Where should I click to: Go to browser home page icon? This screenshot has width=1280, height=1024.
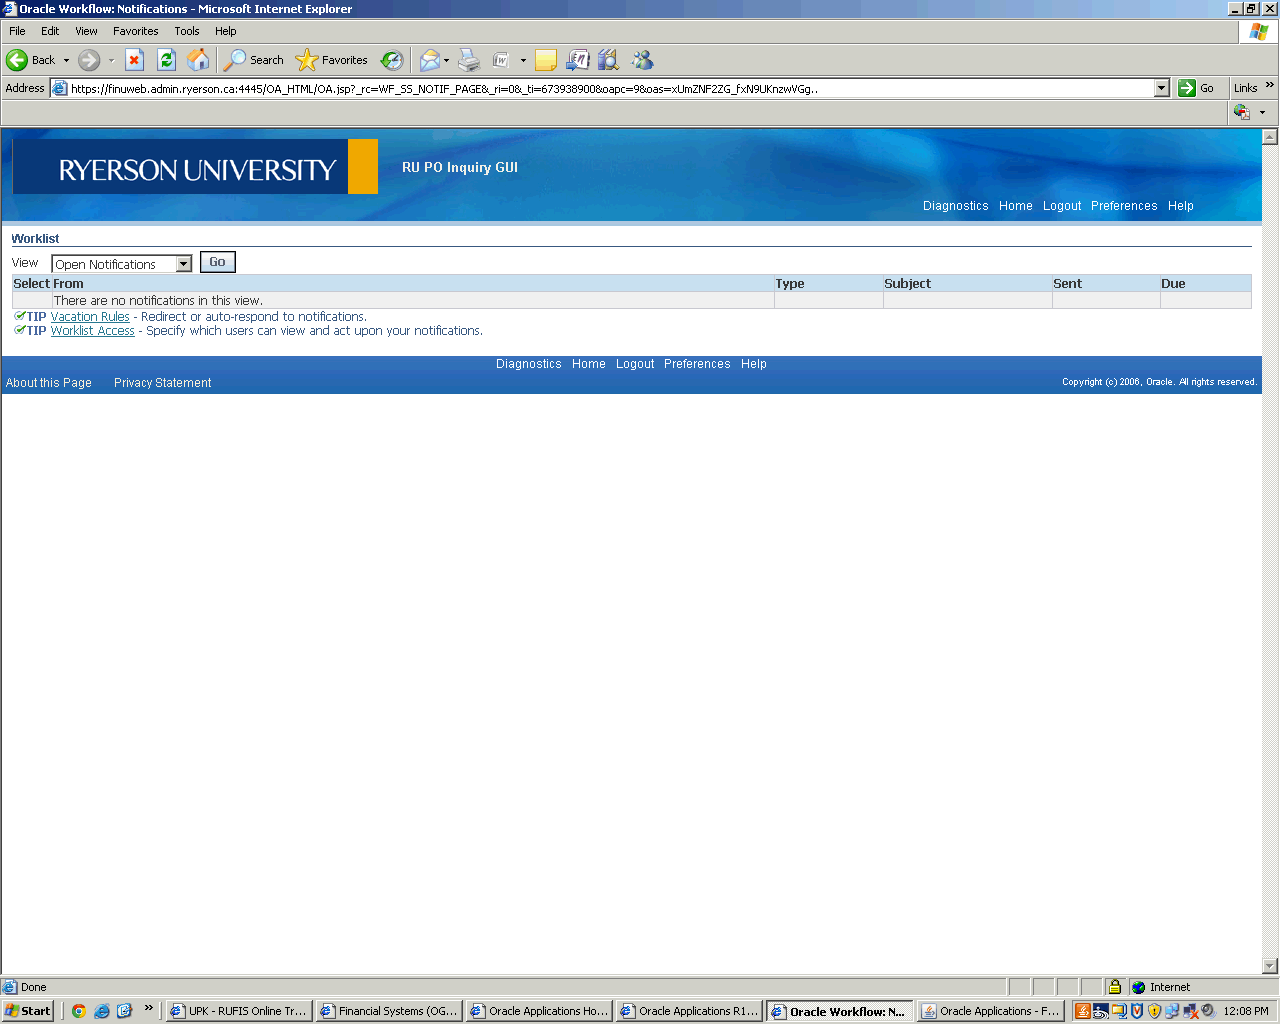point(198,60)
